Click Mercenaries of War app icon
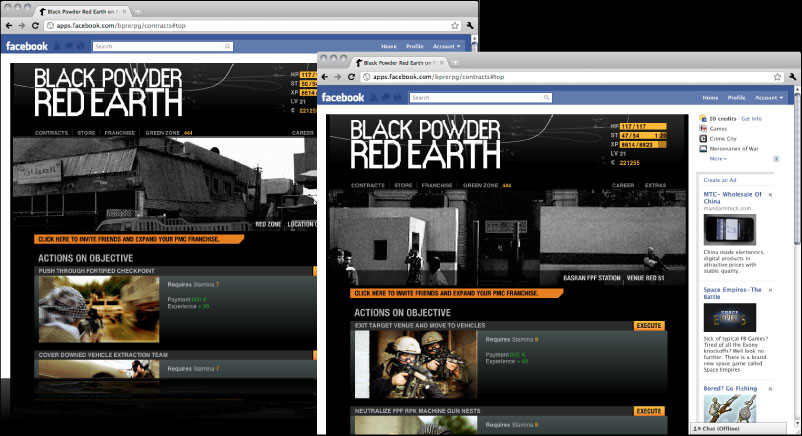This screenshot has height=436, width=802. pyautogui.click(x=703, y=149)
